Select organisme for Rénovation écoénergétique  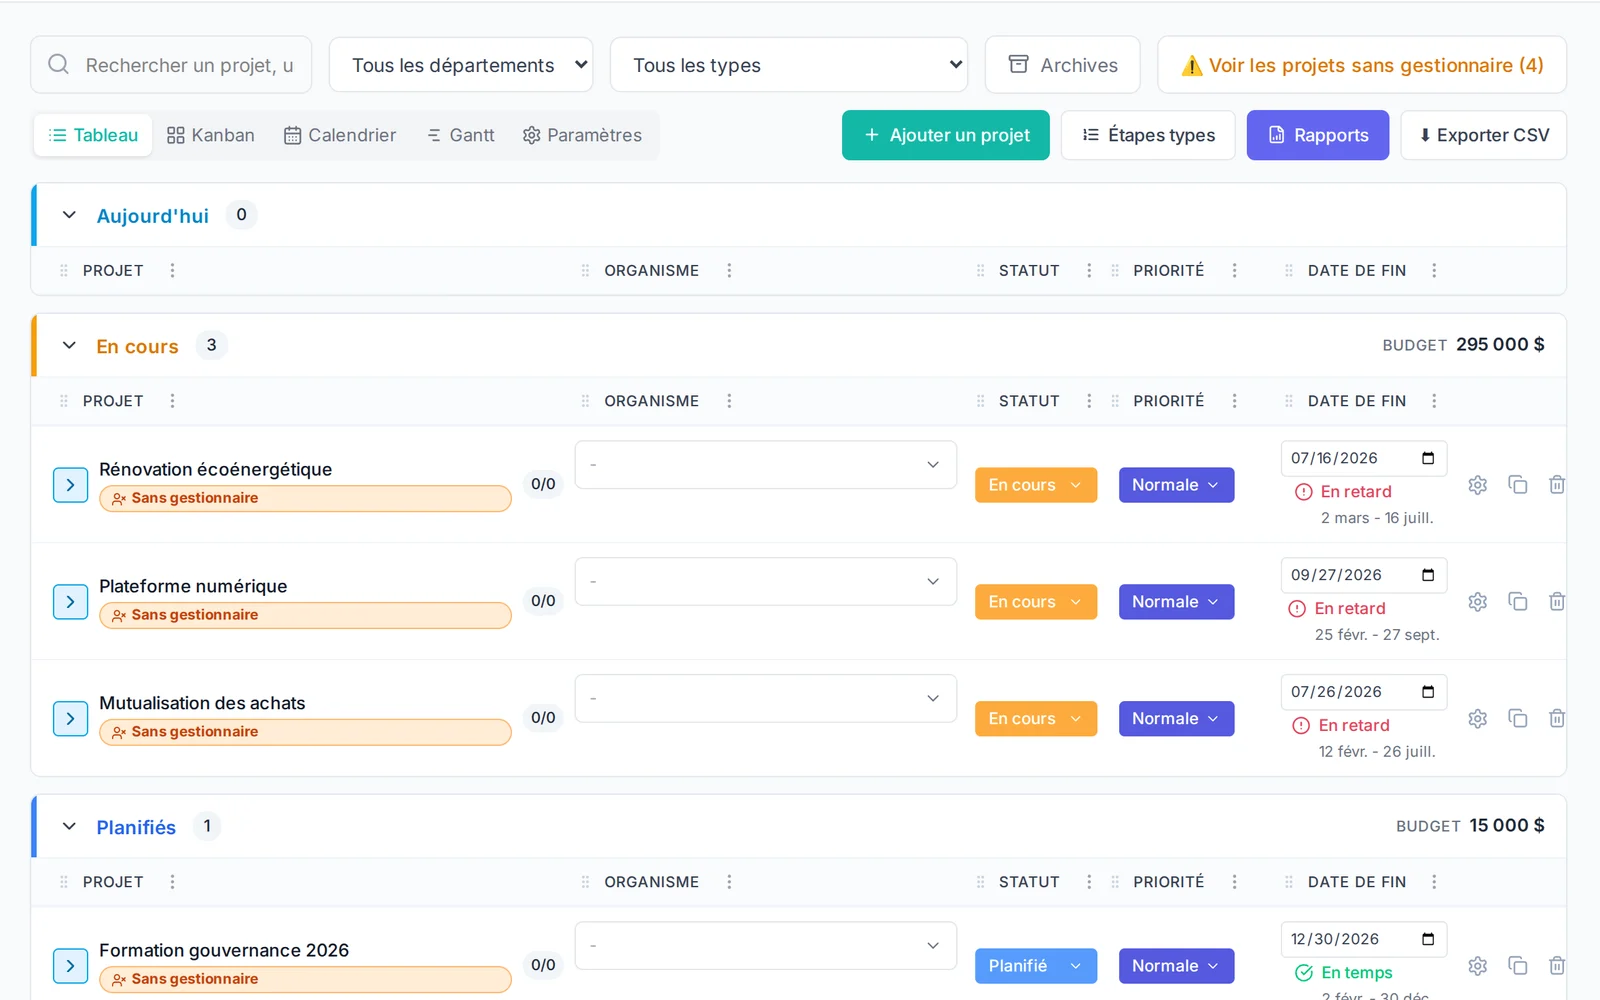point(766,465)
